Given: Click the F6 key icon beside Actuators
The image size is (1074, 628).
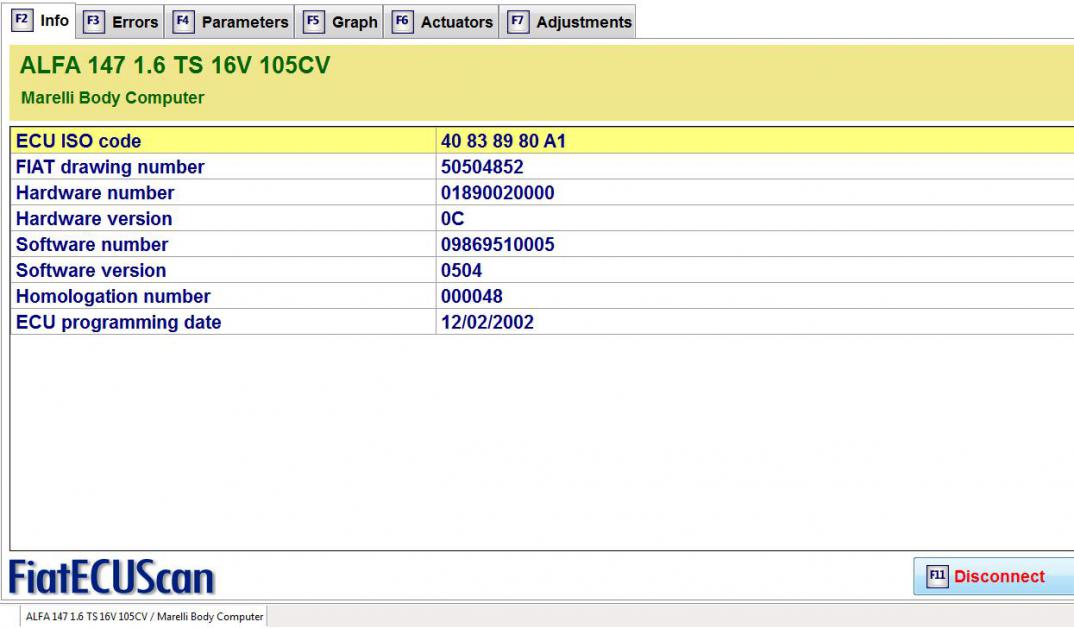Looking at the screenshot, I should (402, 22).
